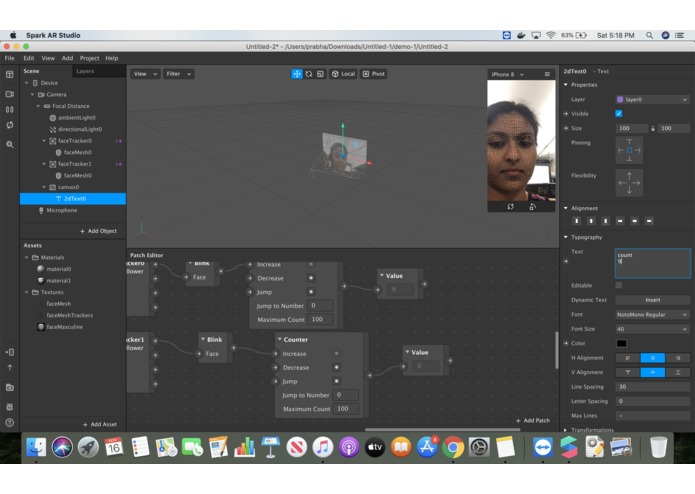Open macOS Spotlight search icon
695x494 pixels.
649,35
